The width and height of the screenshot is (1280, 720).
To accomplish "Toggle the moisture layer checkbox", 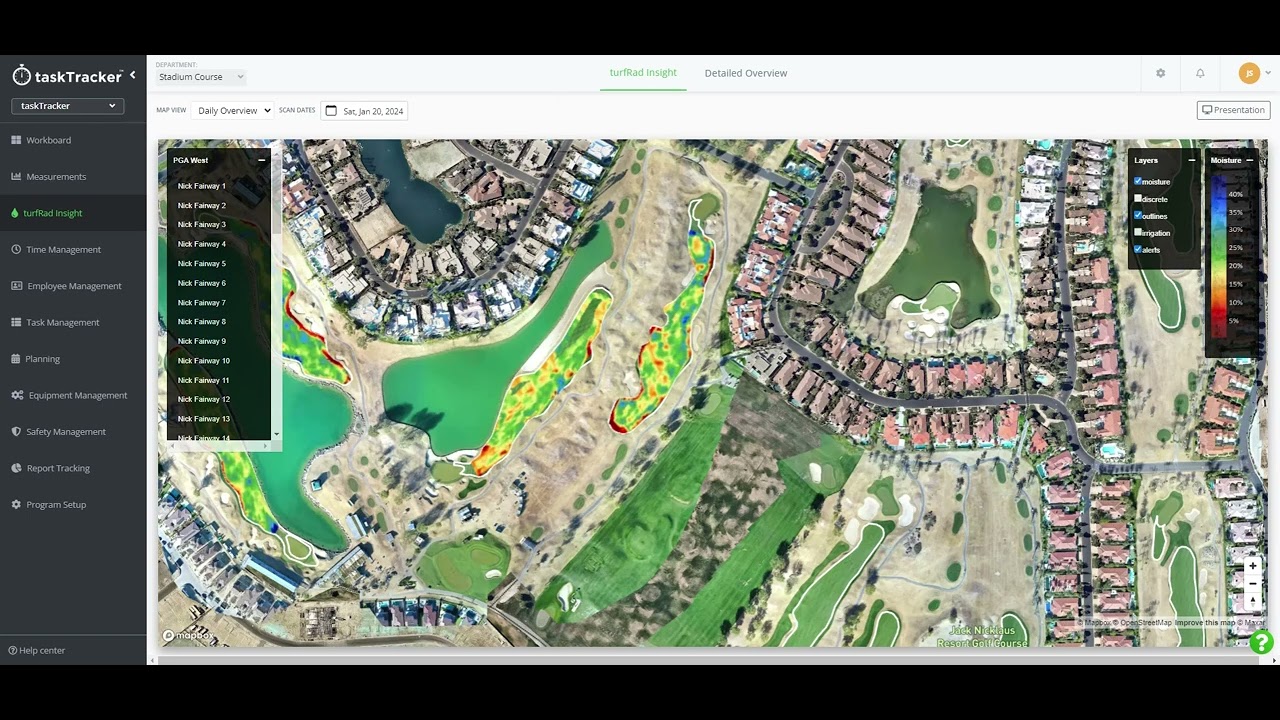I will click(x=1138, y=181).
